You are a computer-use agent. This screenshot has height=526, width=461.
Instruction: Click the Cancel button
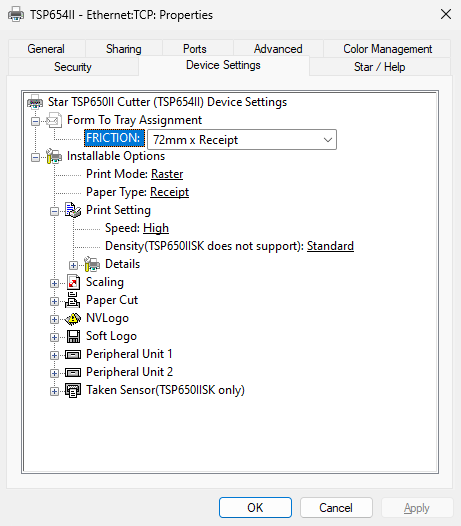tap(336, 508)
